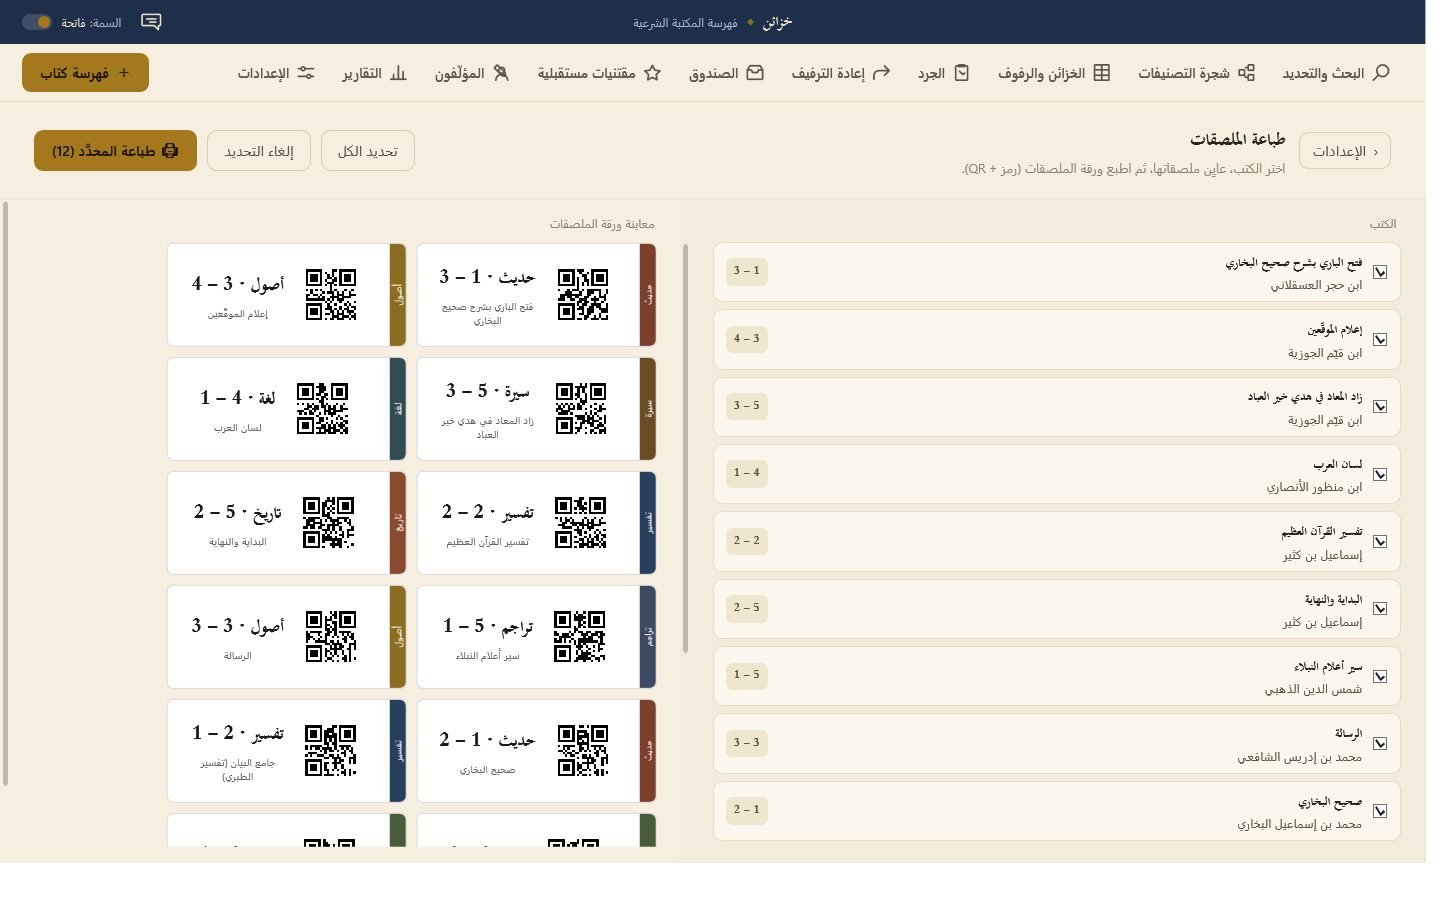The height and width of the screenshot is (900, 1440).
Task: Open البحث والتحديد menu item
Action: click(1336, 73)
